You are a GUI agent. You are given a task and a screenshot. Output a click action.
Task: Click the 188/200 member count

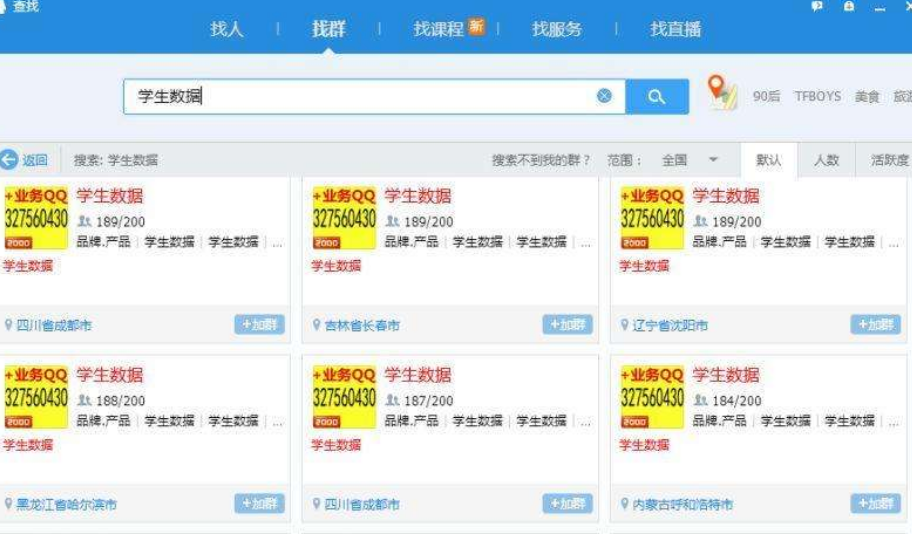click(x=120, y=401)
